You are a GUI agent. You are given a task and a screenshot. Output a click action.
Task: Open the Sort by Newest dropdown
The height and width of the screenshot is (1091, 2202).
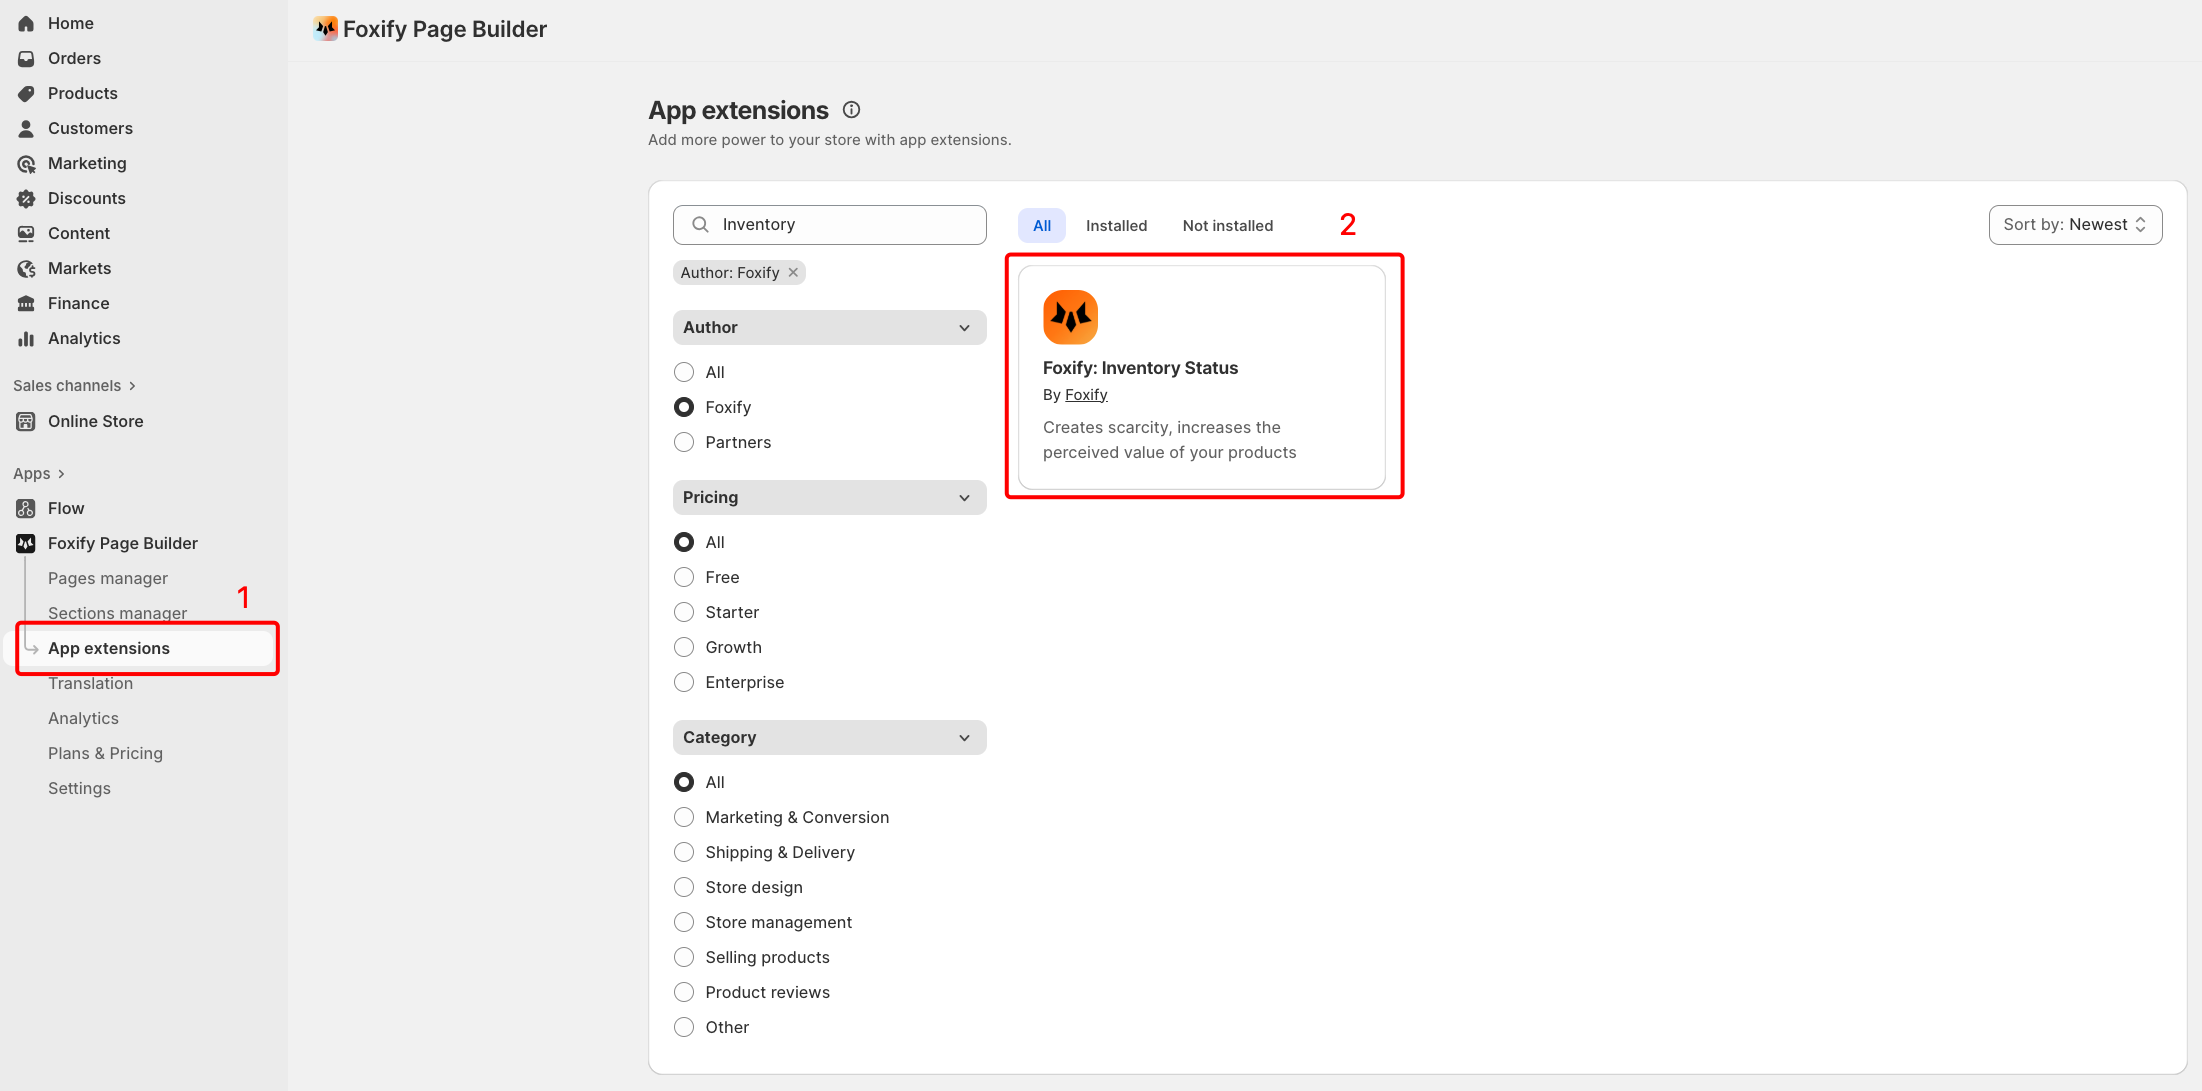tap(2075, 225)
